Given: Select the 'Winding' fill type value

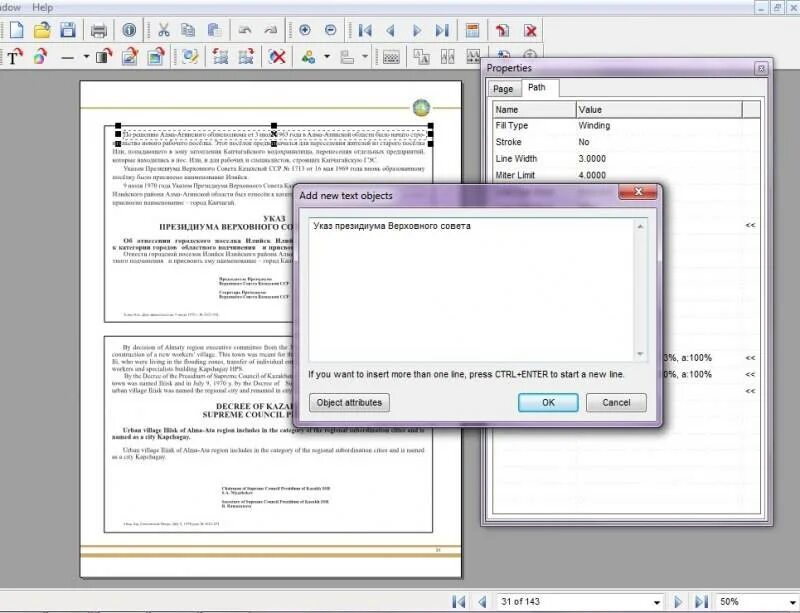Looking at the screenshot, I should coord(594,126).
